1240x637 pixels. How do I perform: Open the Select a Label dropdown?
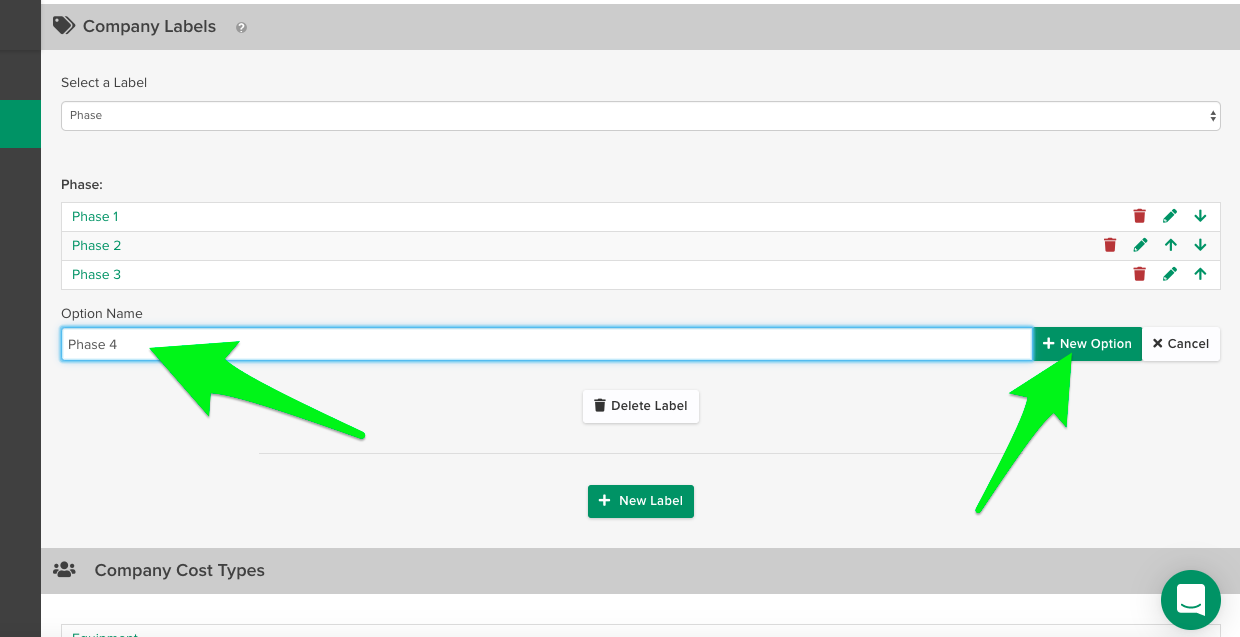(641, 115)
